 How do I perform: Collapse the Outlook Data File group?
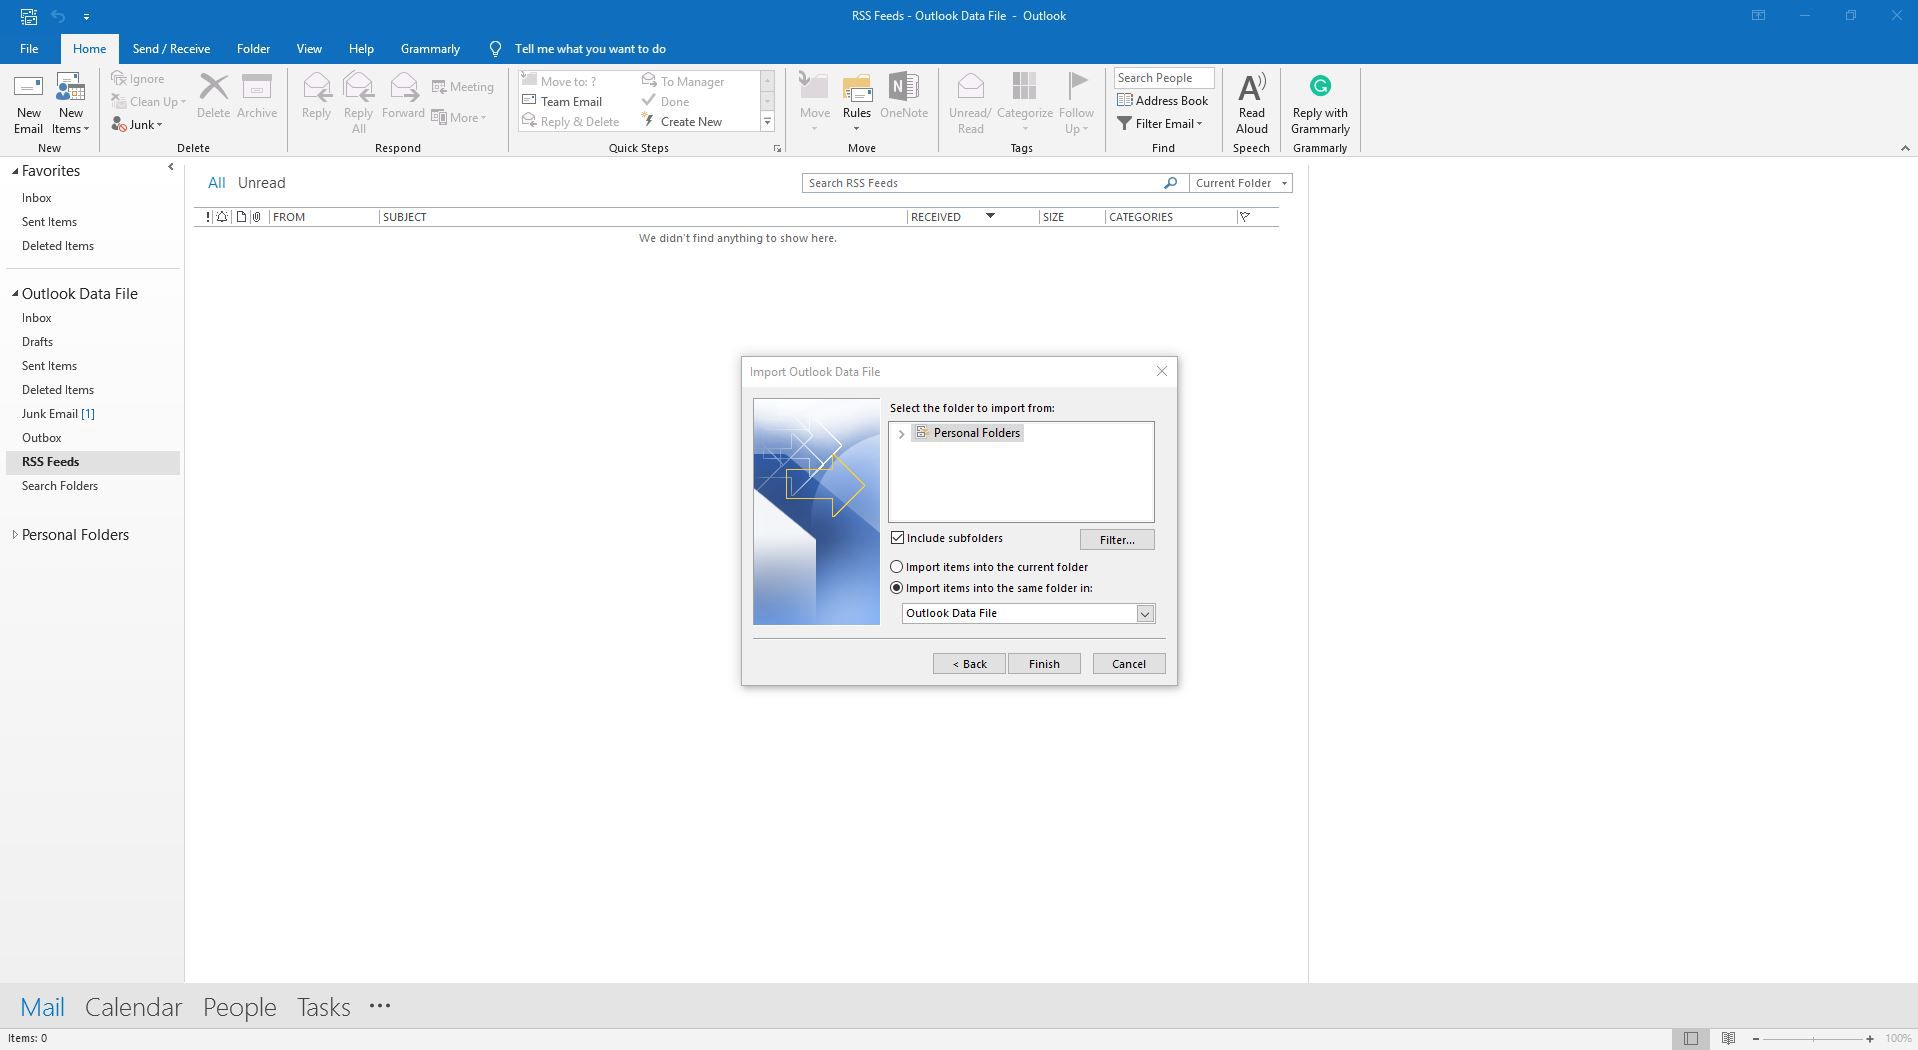coord(15,294)
